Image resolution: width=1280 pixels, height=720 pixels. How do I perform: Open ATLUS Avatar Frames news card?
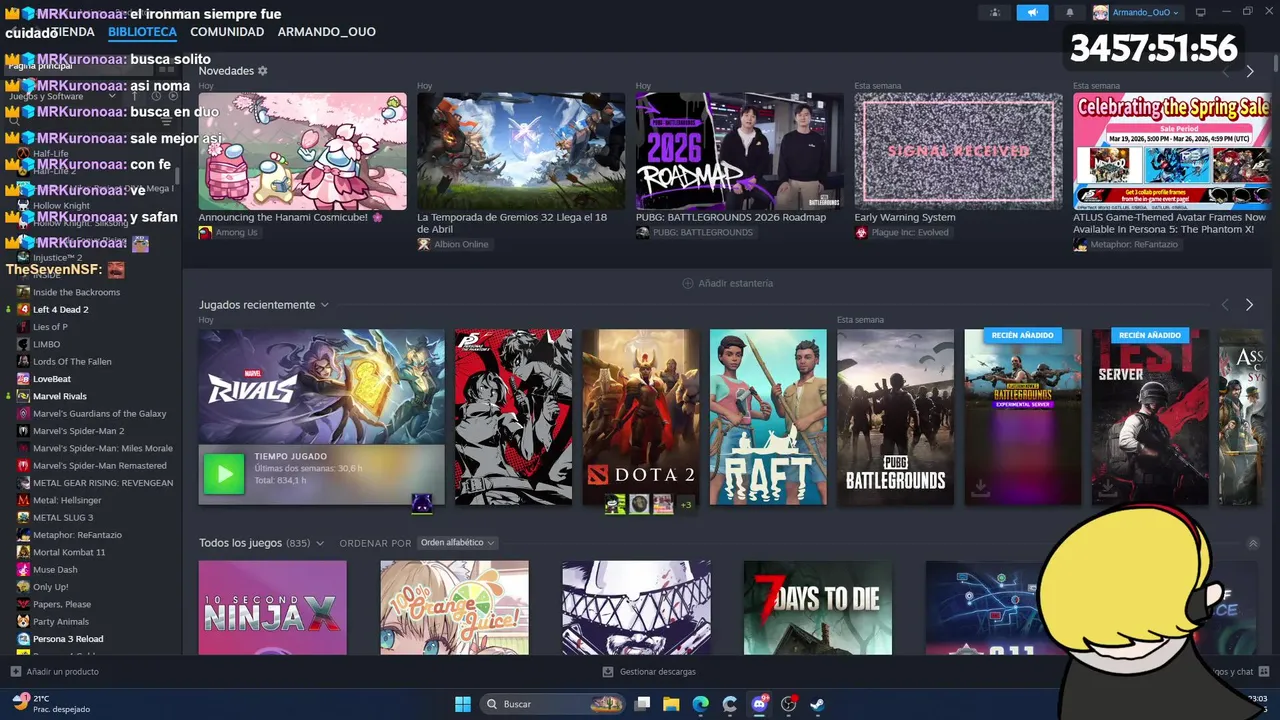click(x=1171, y=151)
